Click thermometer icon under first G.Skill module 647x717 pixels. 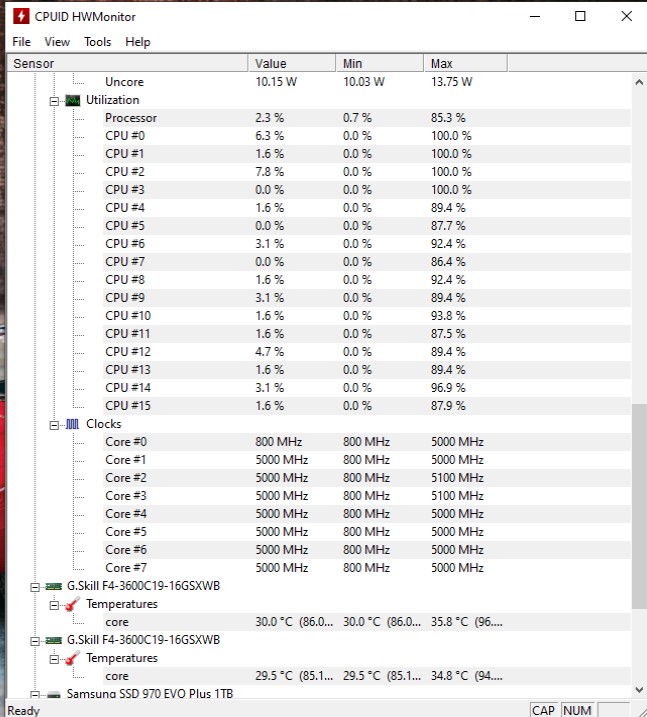click(x=73, y=605)
